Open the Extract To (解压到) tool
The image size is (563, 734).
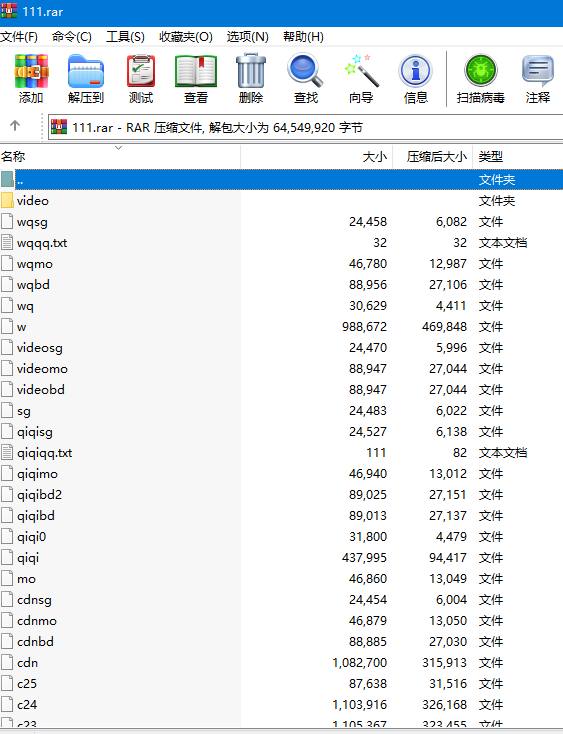click(x=86, y=78)
